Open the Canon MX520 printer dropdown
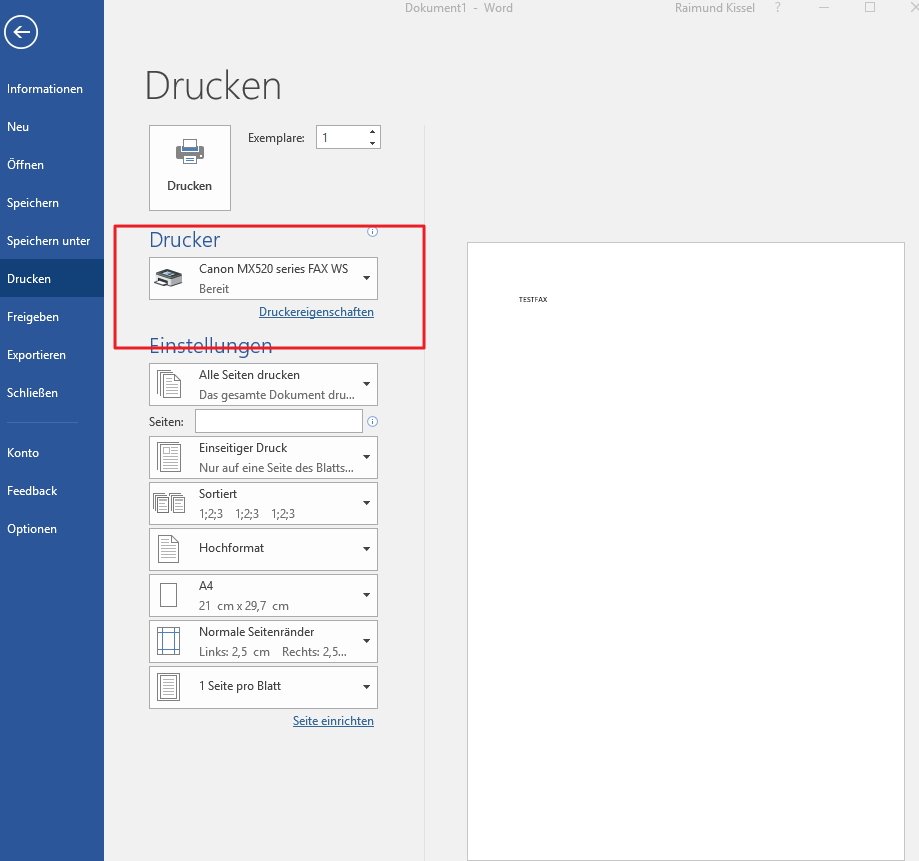919x861 pixels. tap(263, 278)
